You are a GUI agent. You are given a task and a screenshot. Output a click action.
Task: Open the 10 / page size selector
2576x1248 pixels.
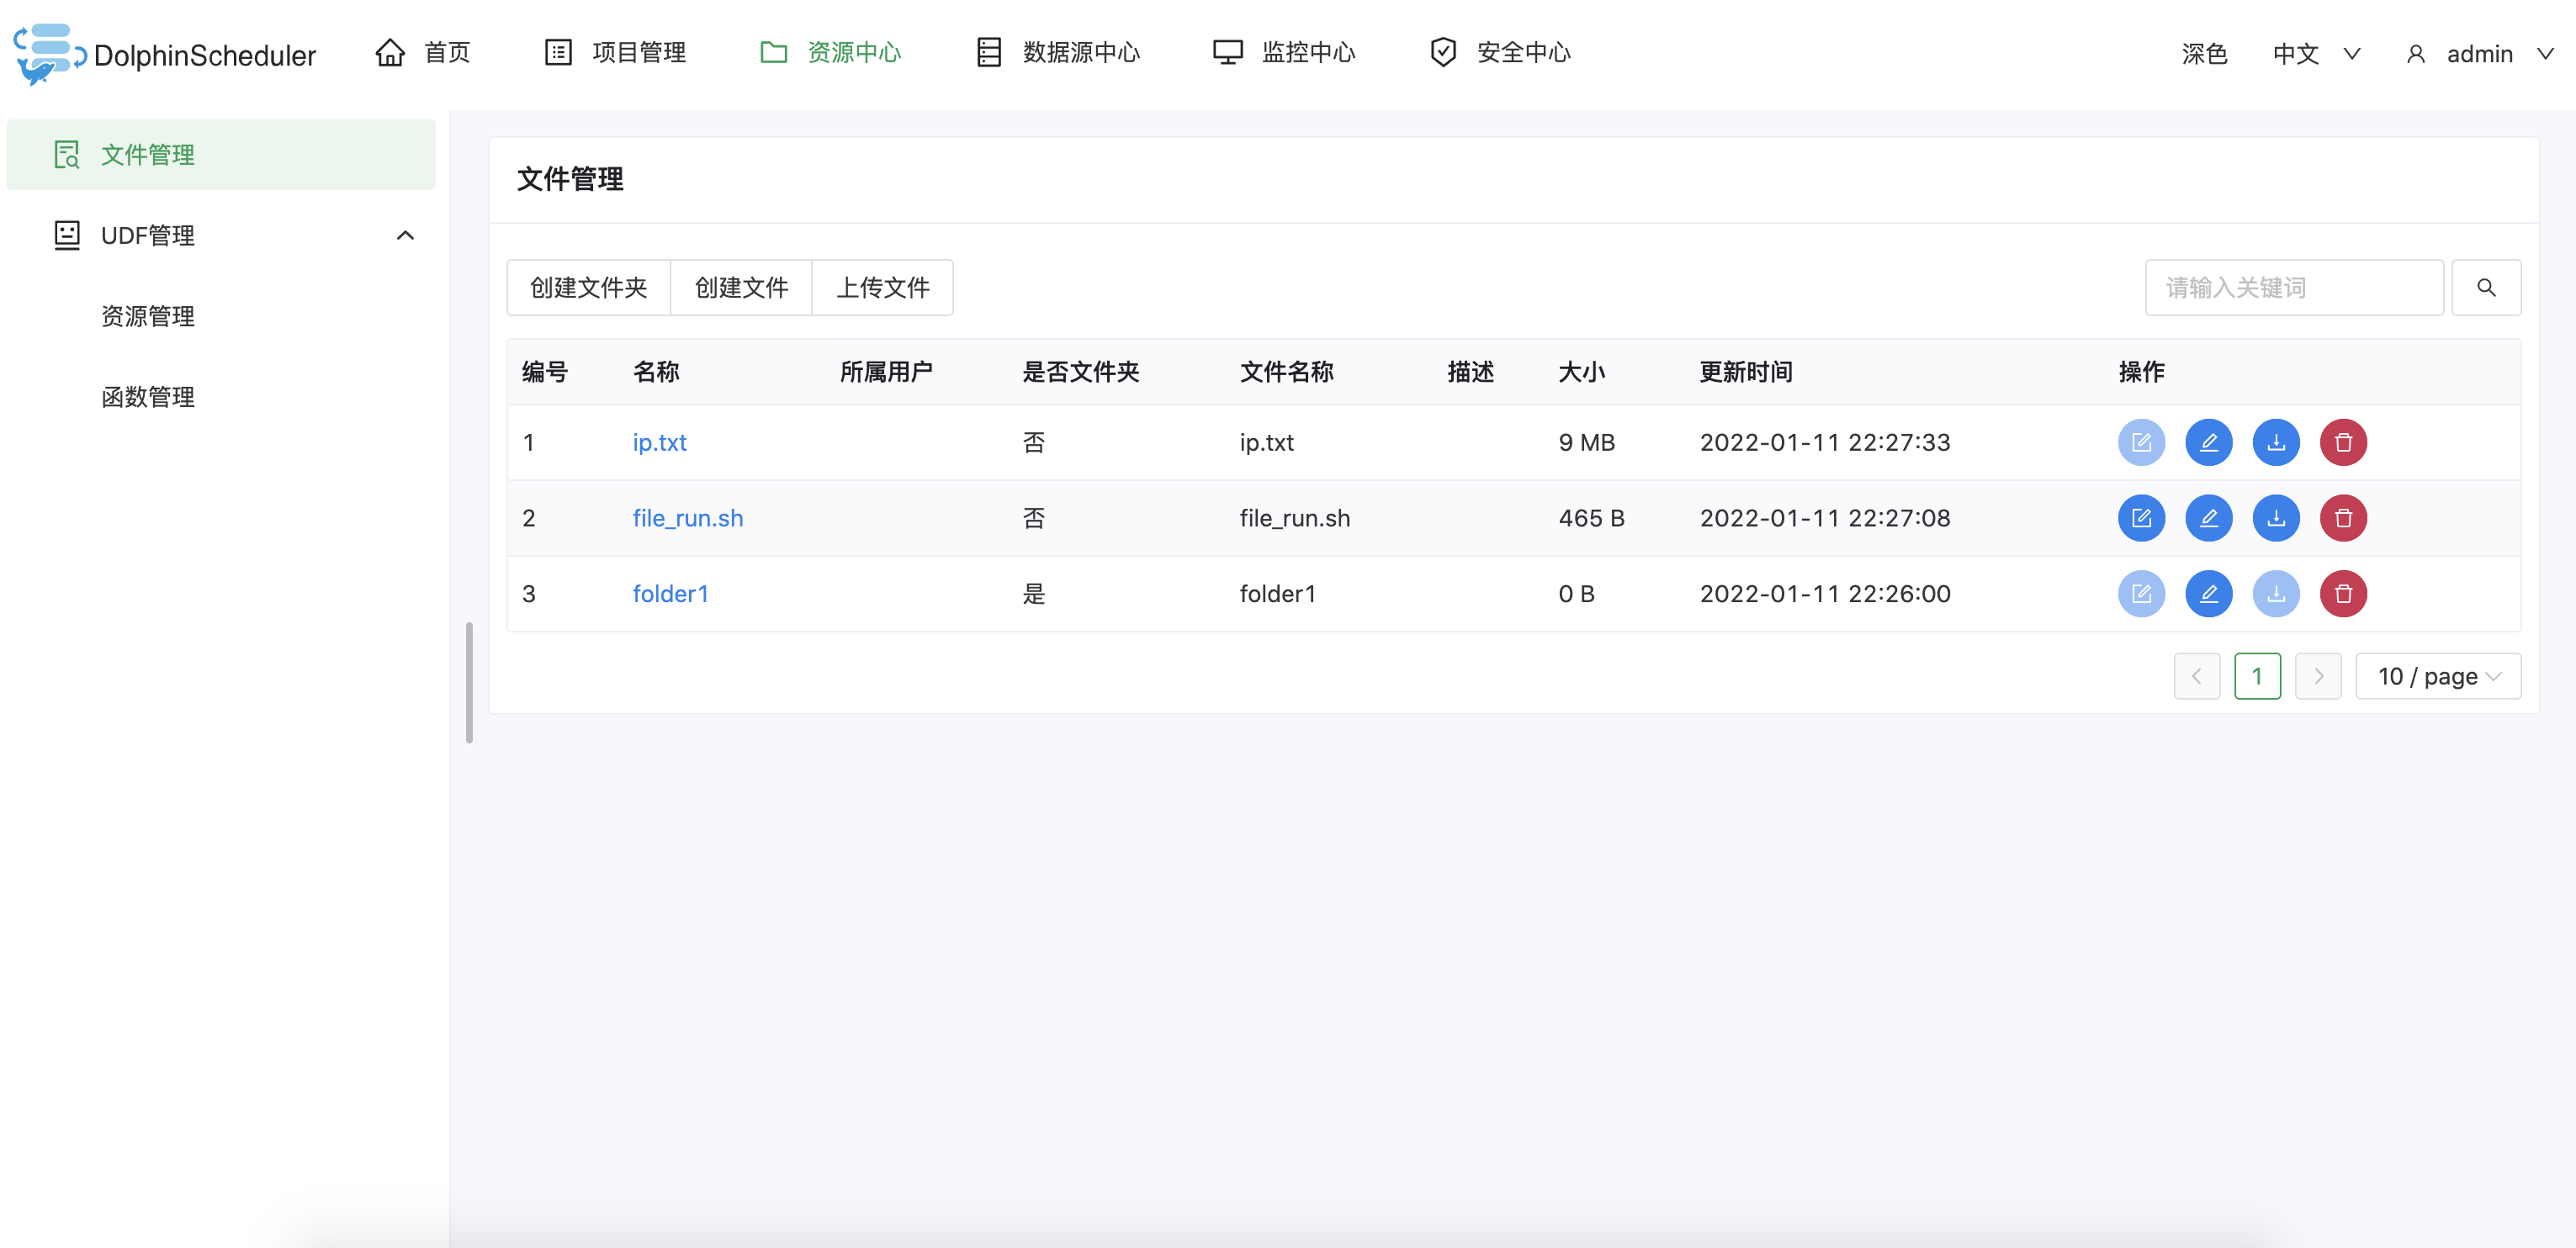(x=2437, y=677)
